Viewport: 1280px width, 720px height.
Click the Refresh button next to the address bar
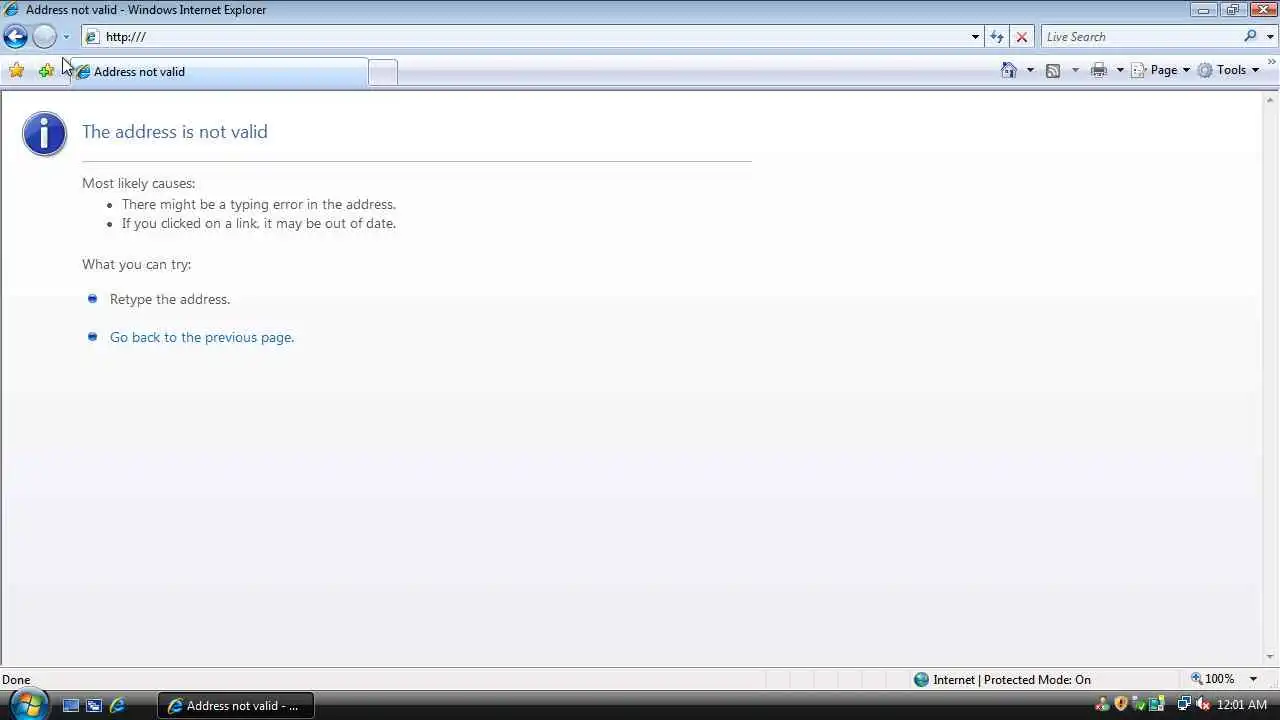[997, 37]
